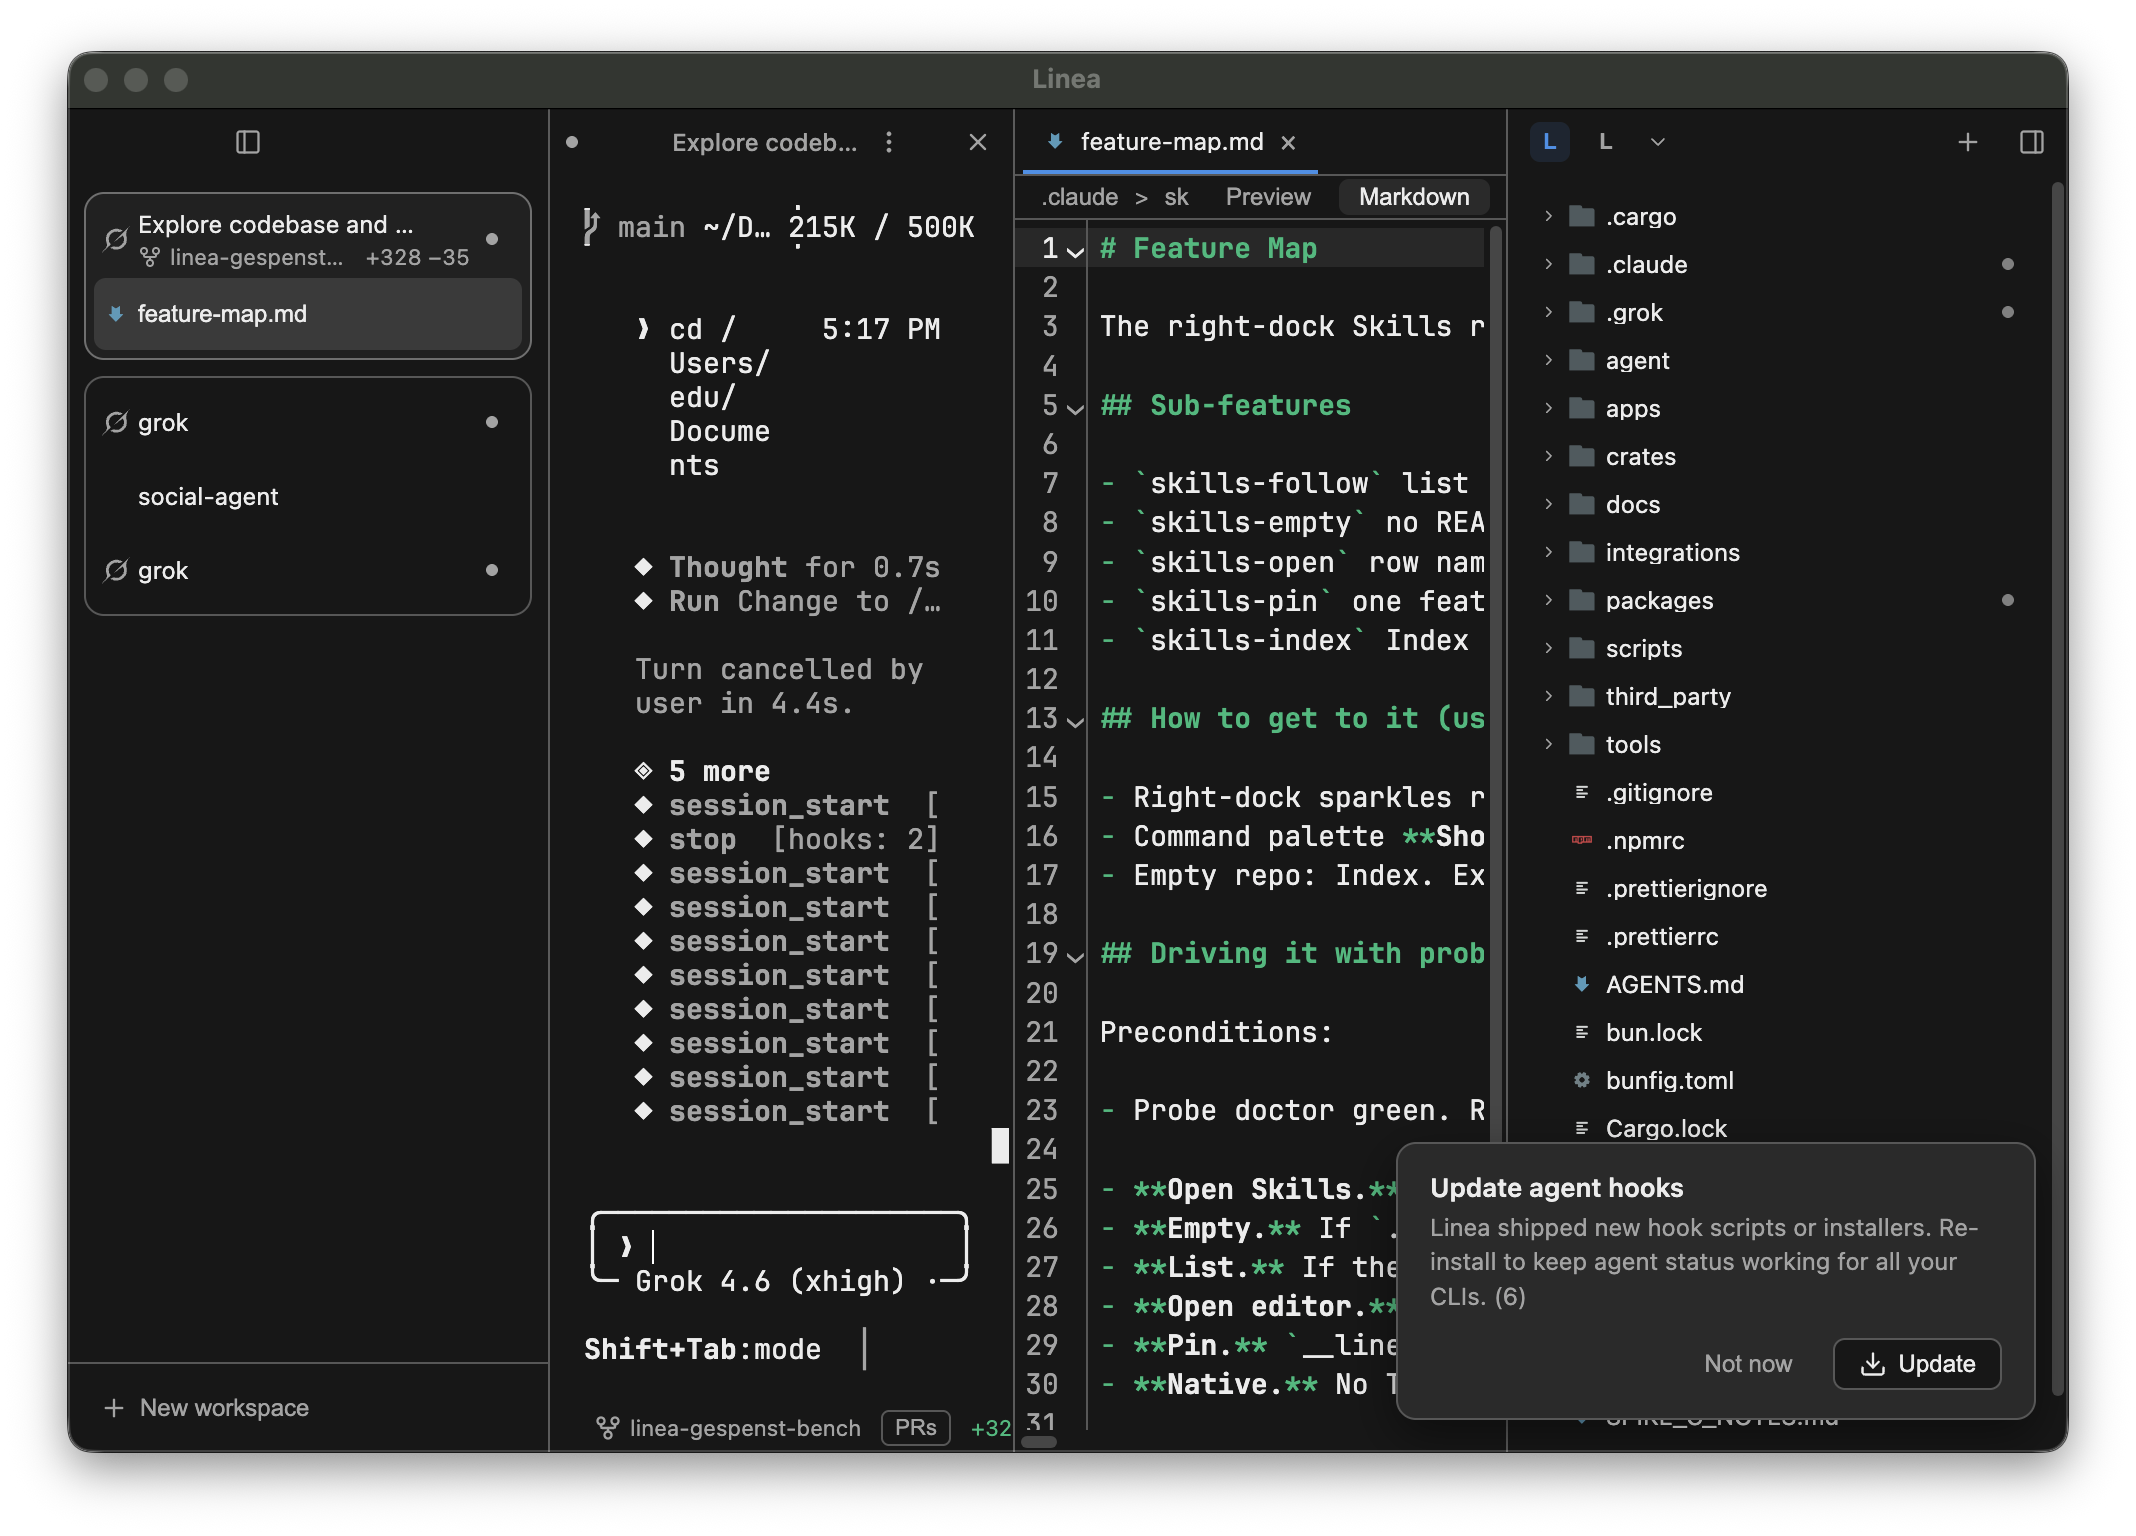Open the workspace chevron dropdown

pyautogui.click(x=1657, y=142)
